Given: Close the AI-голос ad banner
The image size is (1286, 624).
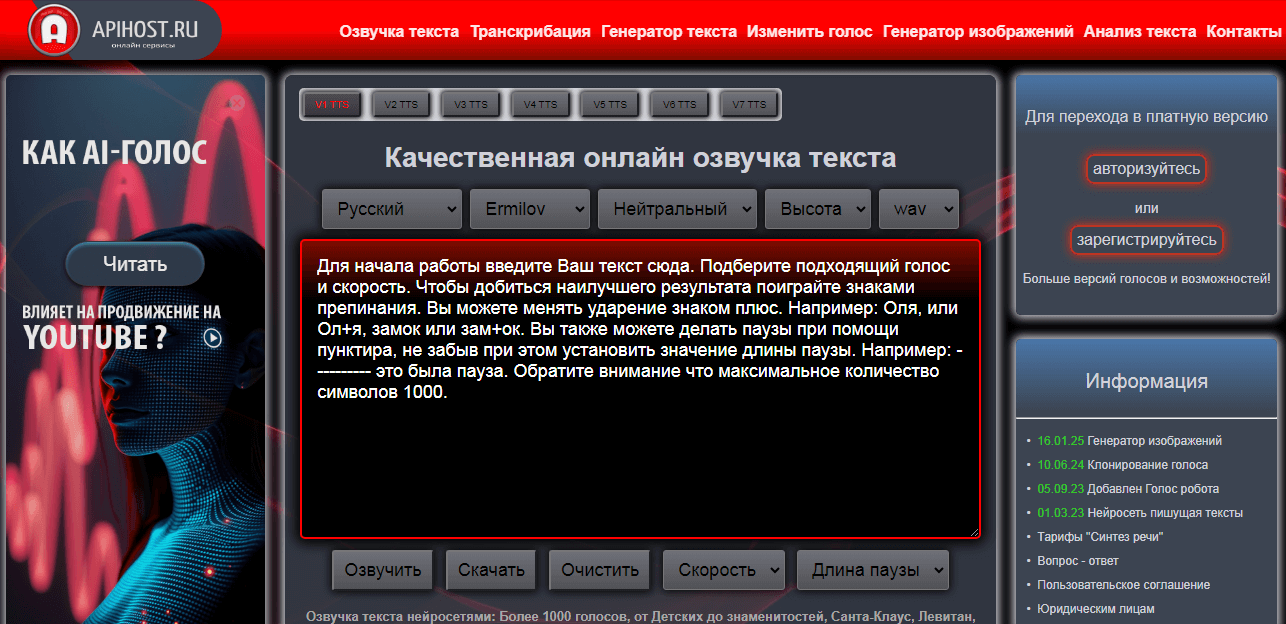Looking at the screenshot, I should [237, 102].
